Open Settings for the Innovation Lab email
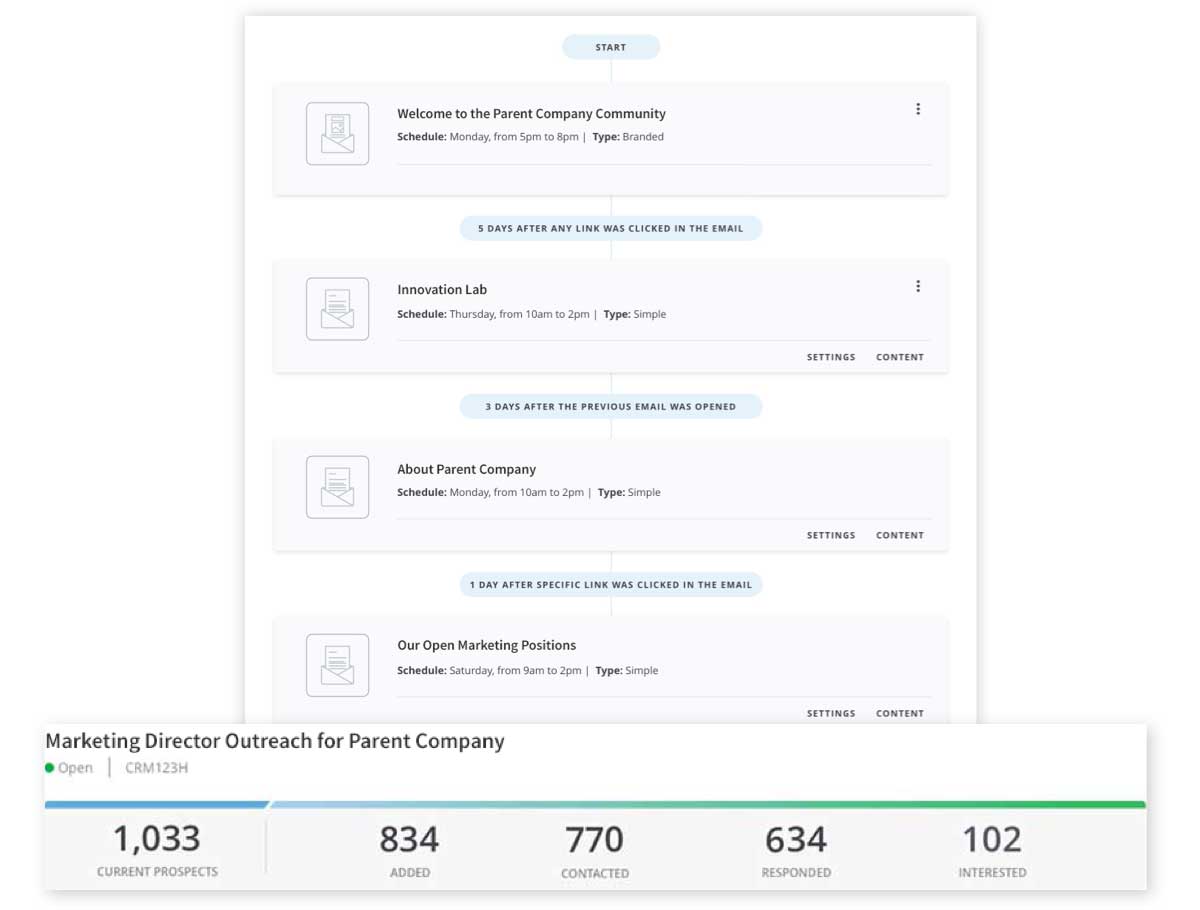 pos(831,357)
